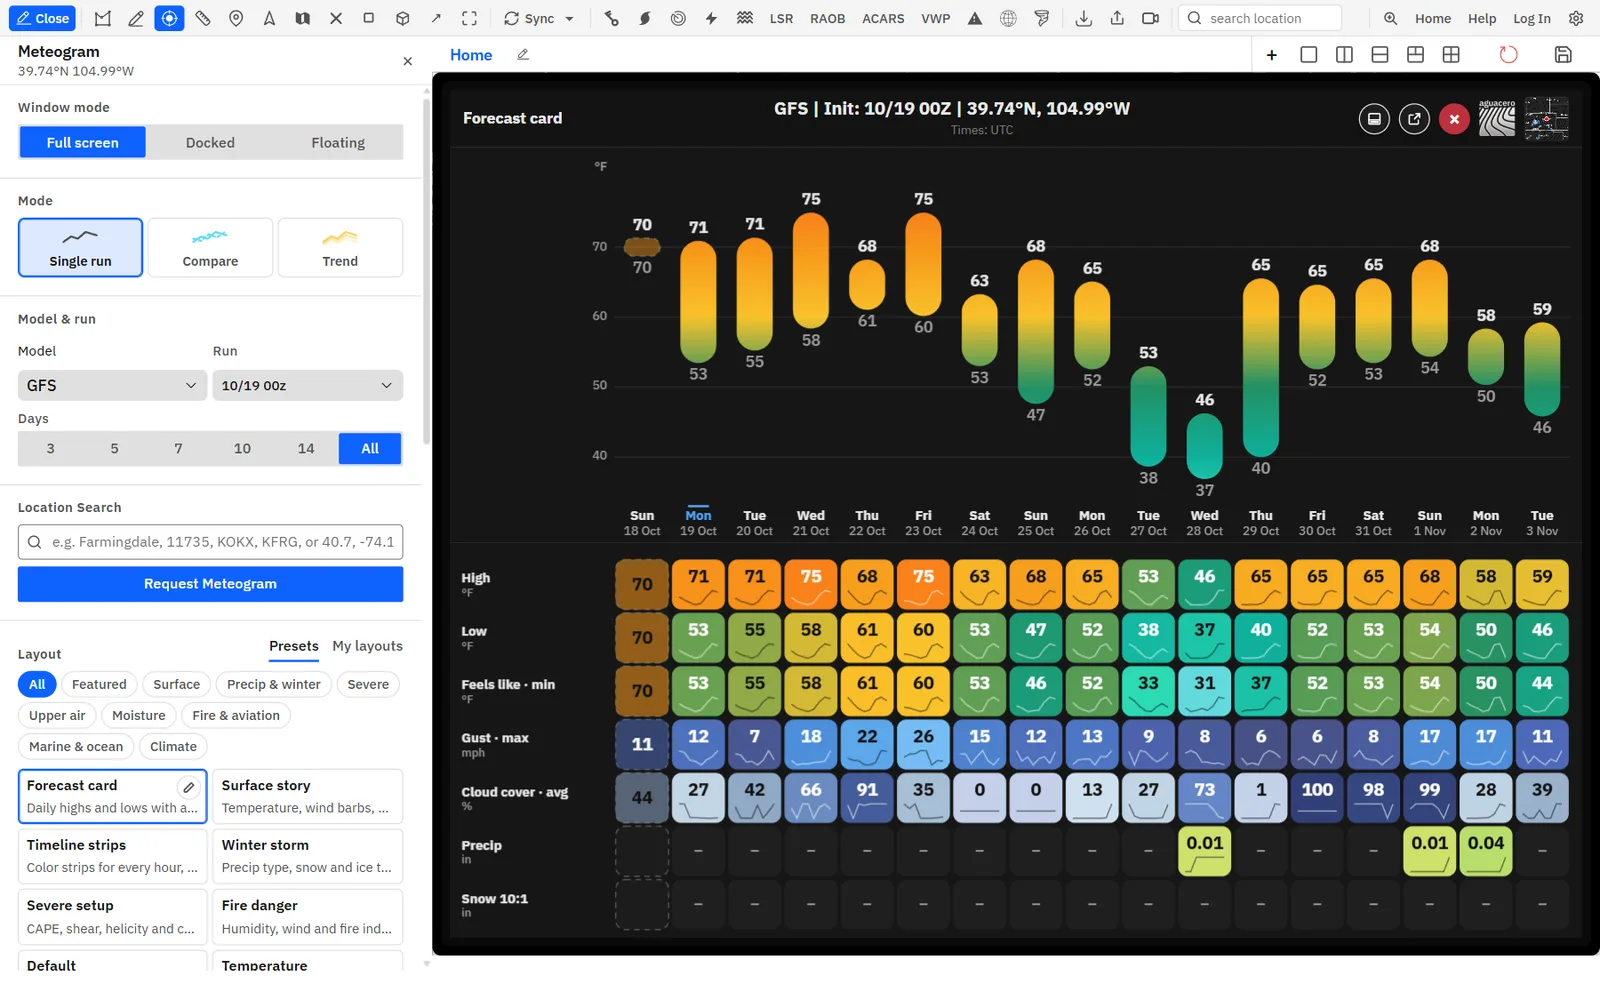Image resolution: width=1600 pixels, height=1000 pixels.
Task: Click the video camera record icon
Action: pos(1150,18)
